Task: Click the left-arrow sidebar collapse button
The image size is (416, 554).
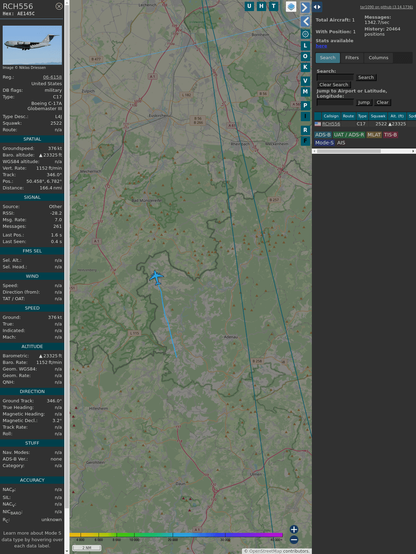Action: pyautogui.click(x=305, y=21)
